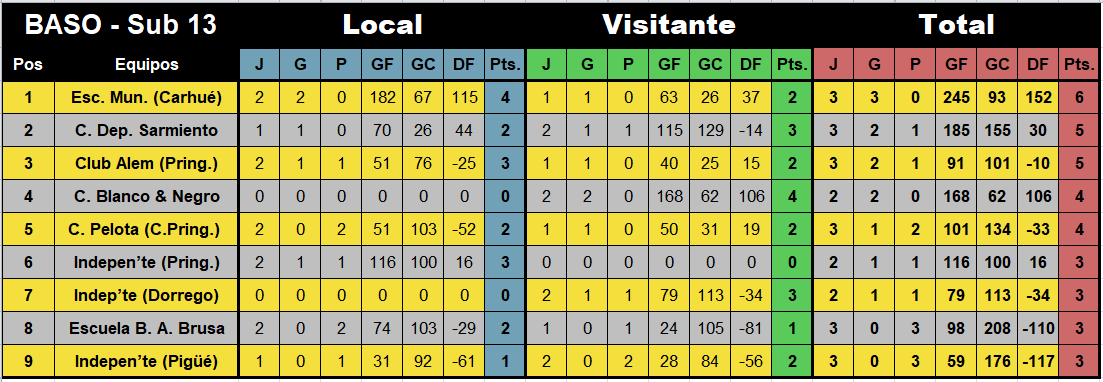1103x382 pixels.
Task: Click the Total section header
Action: coord(957,25)
